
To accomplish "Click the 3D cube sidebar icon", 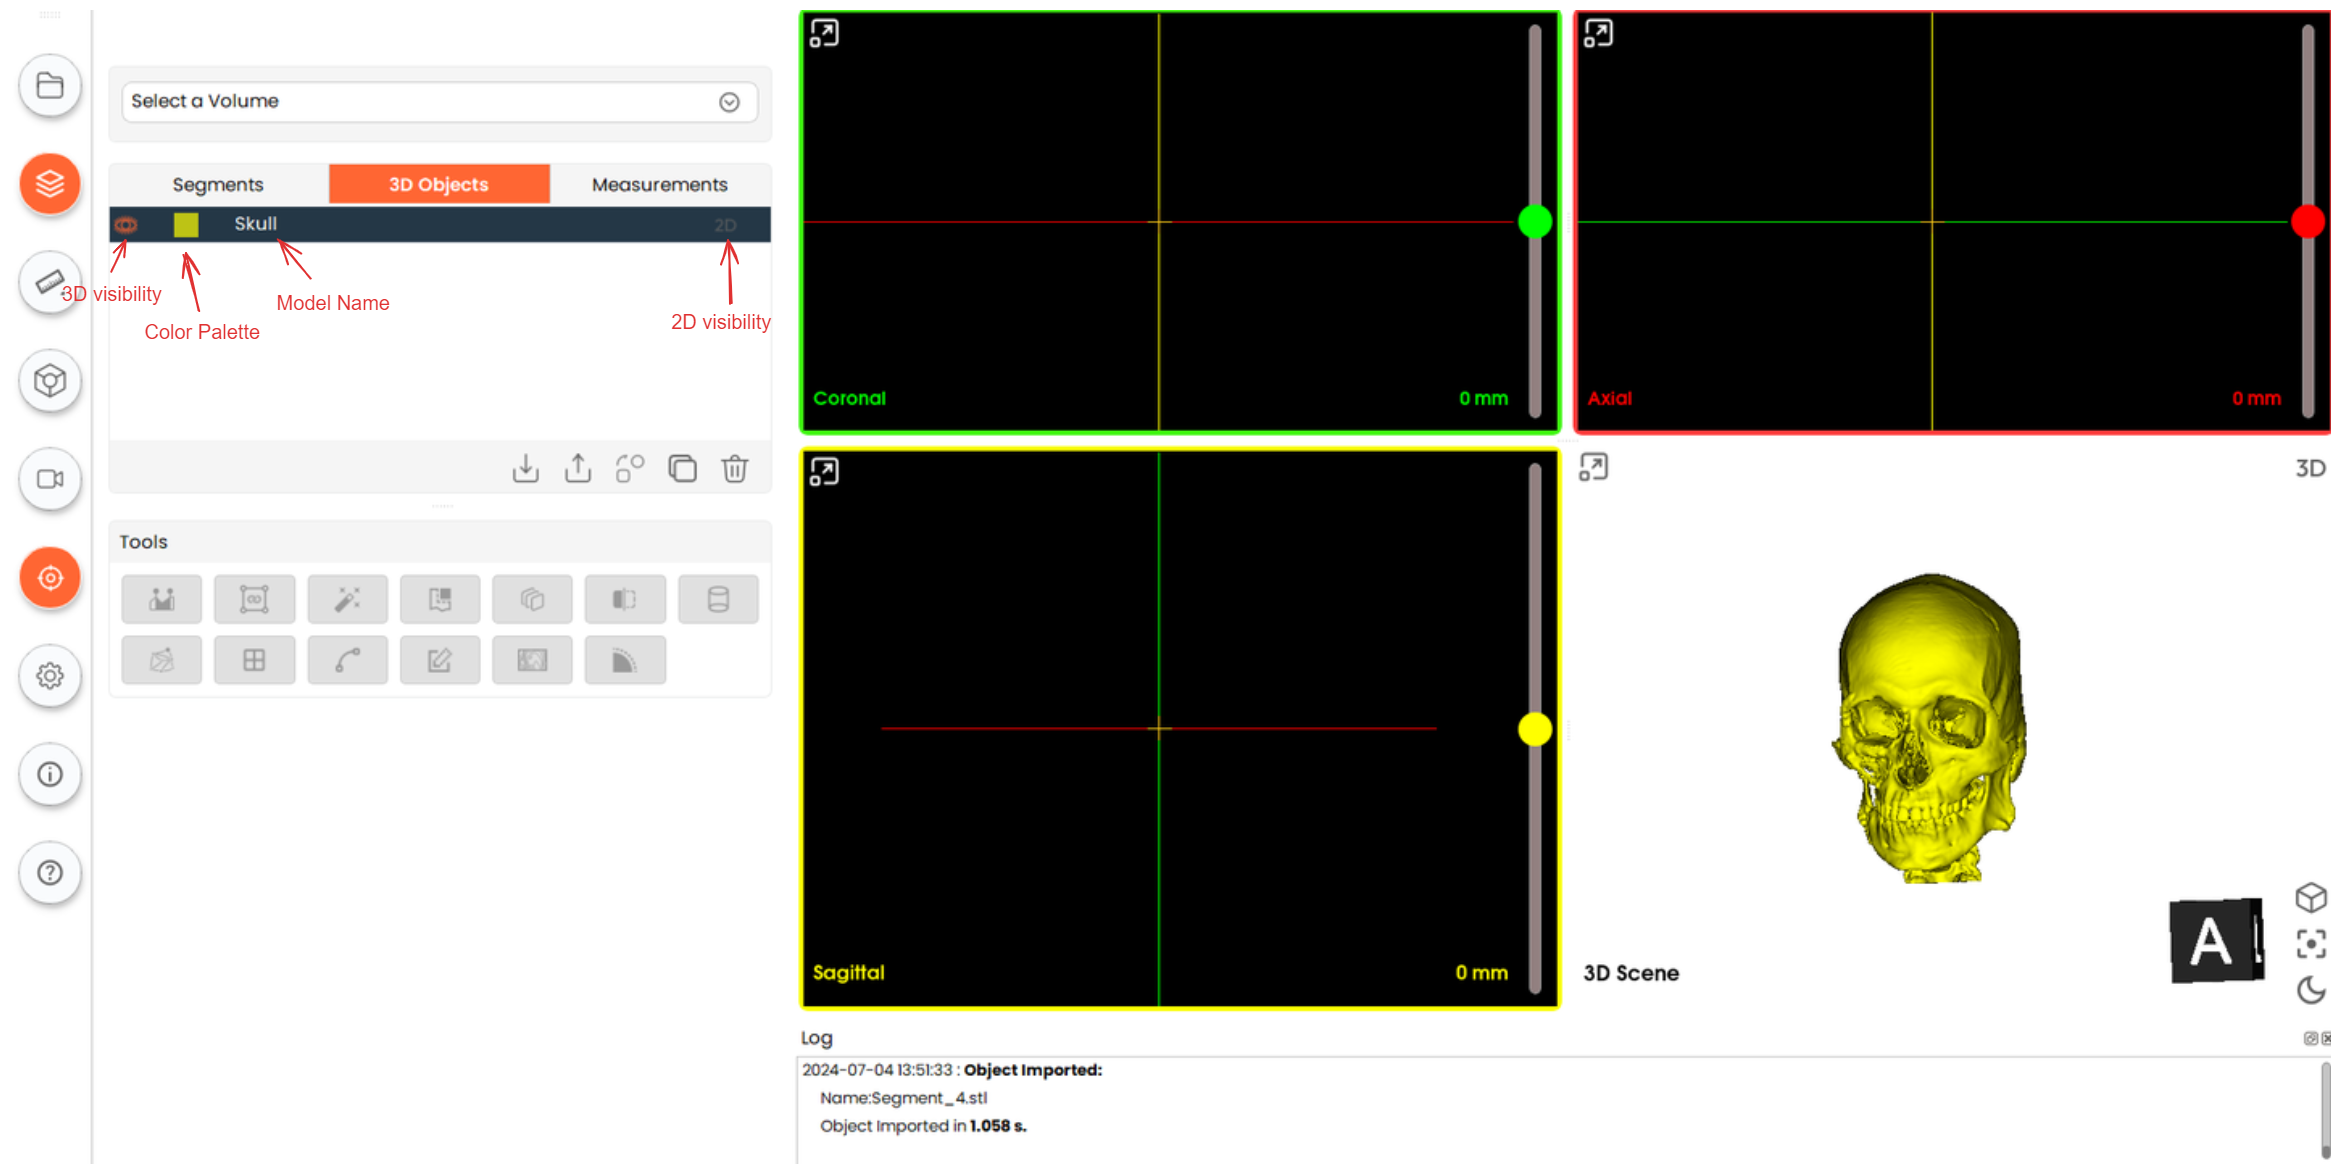I will tap(50, 380).
